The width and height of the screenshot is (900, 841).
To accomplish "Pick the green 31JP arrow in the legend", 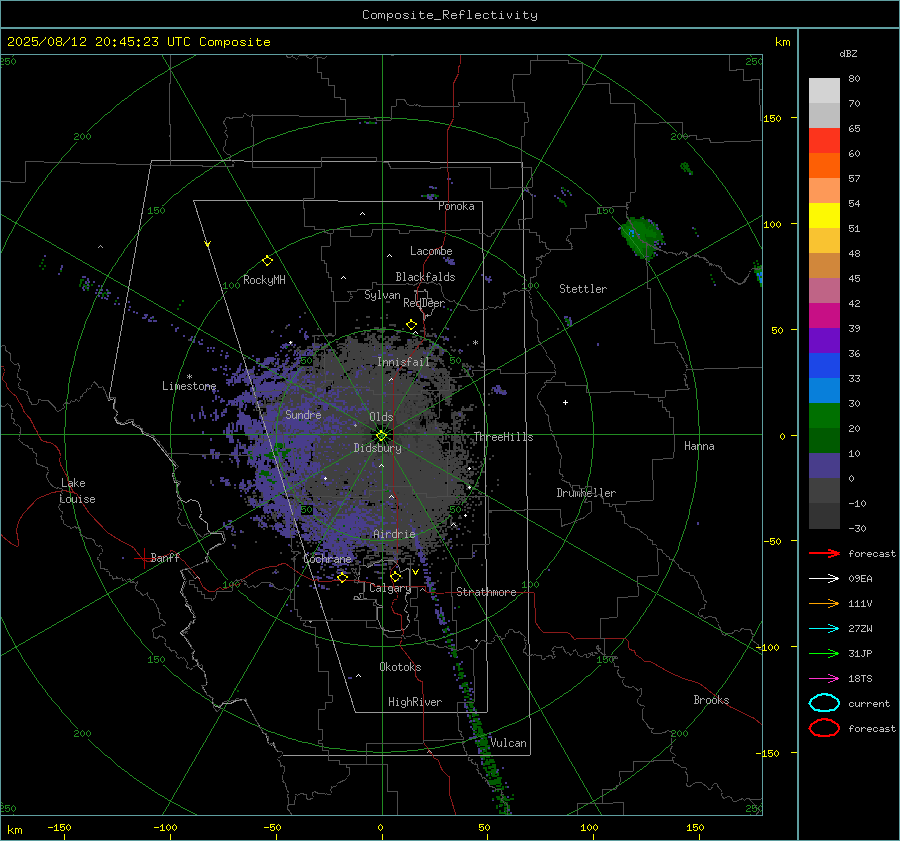I will [x=824, y=653].
